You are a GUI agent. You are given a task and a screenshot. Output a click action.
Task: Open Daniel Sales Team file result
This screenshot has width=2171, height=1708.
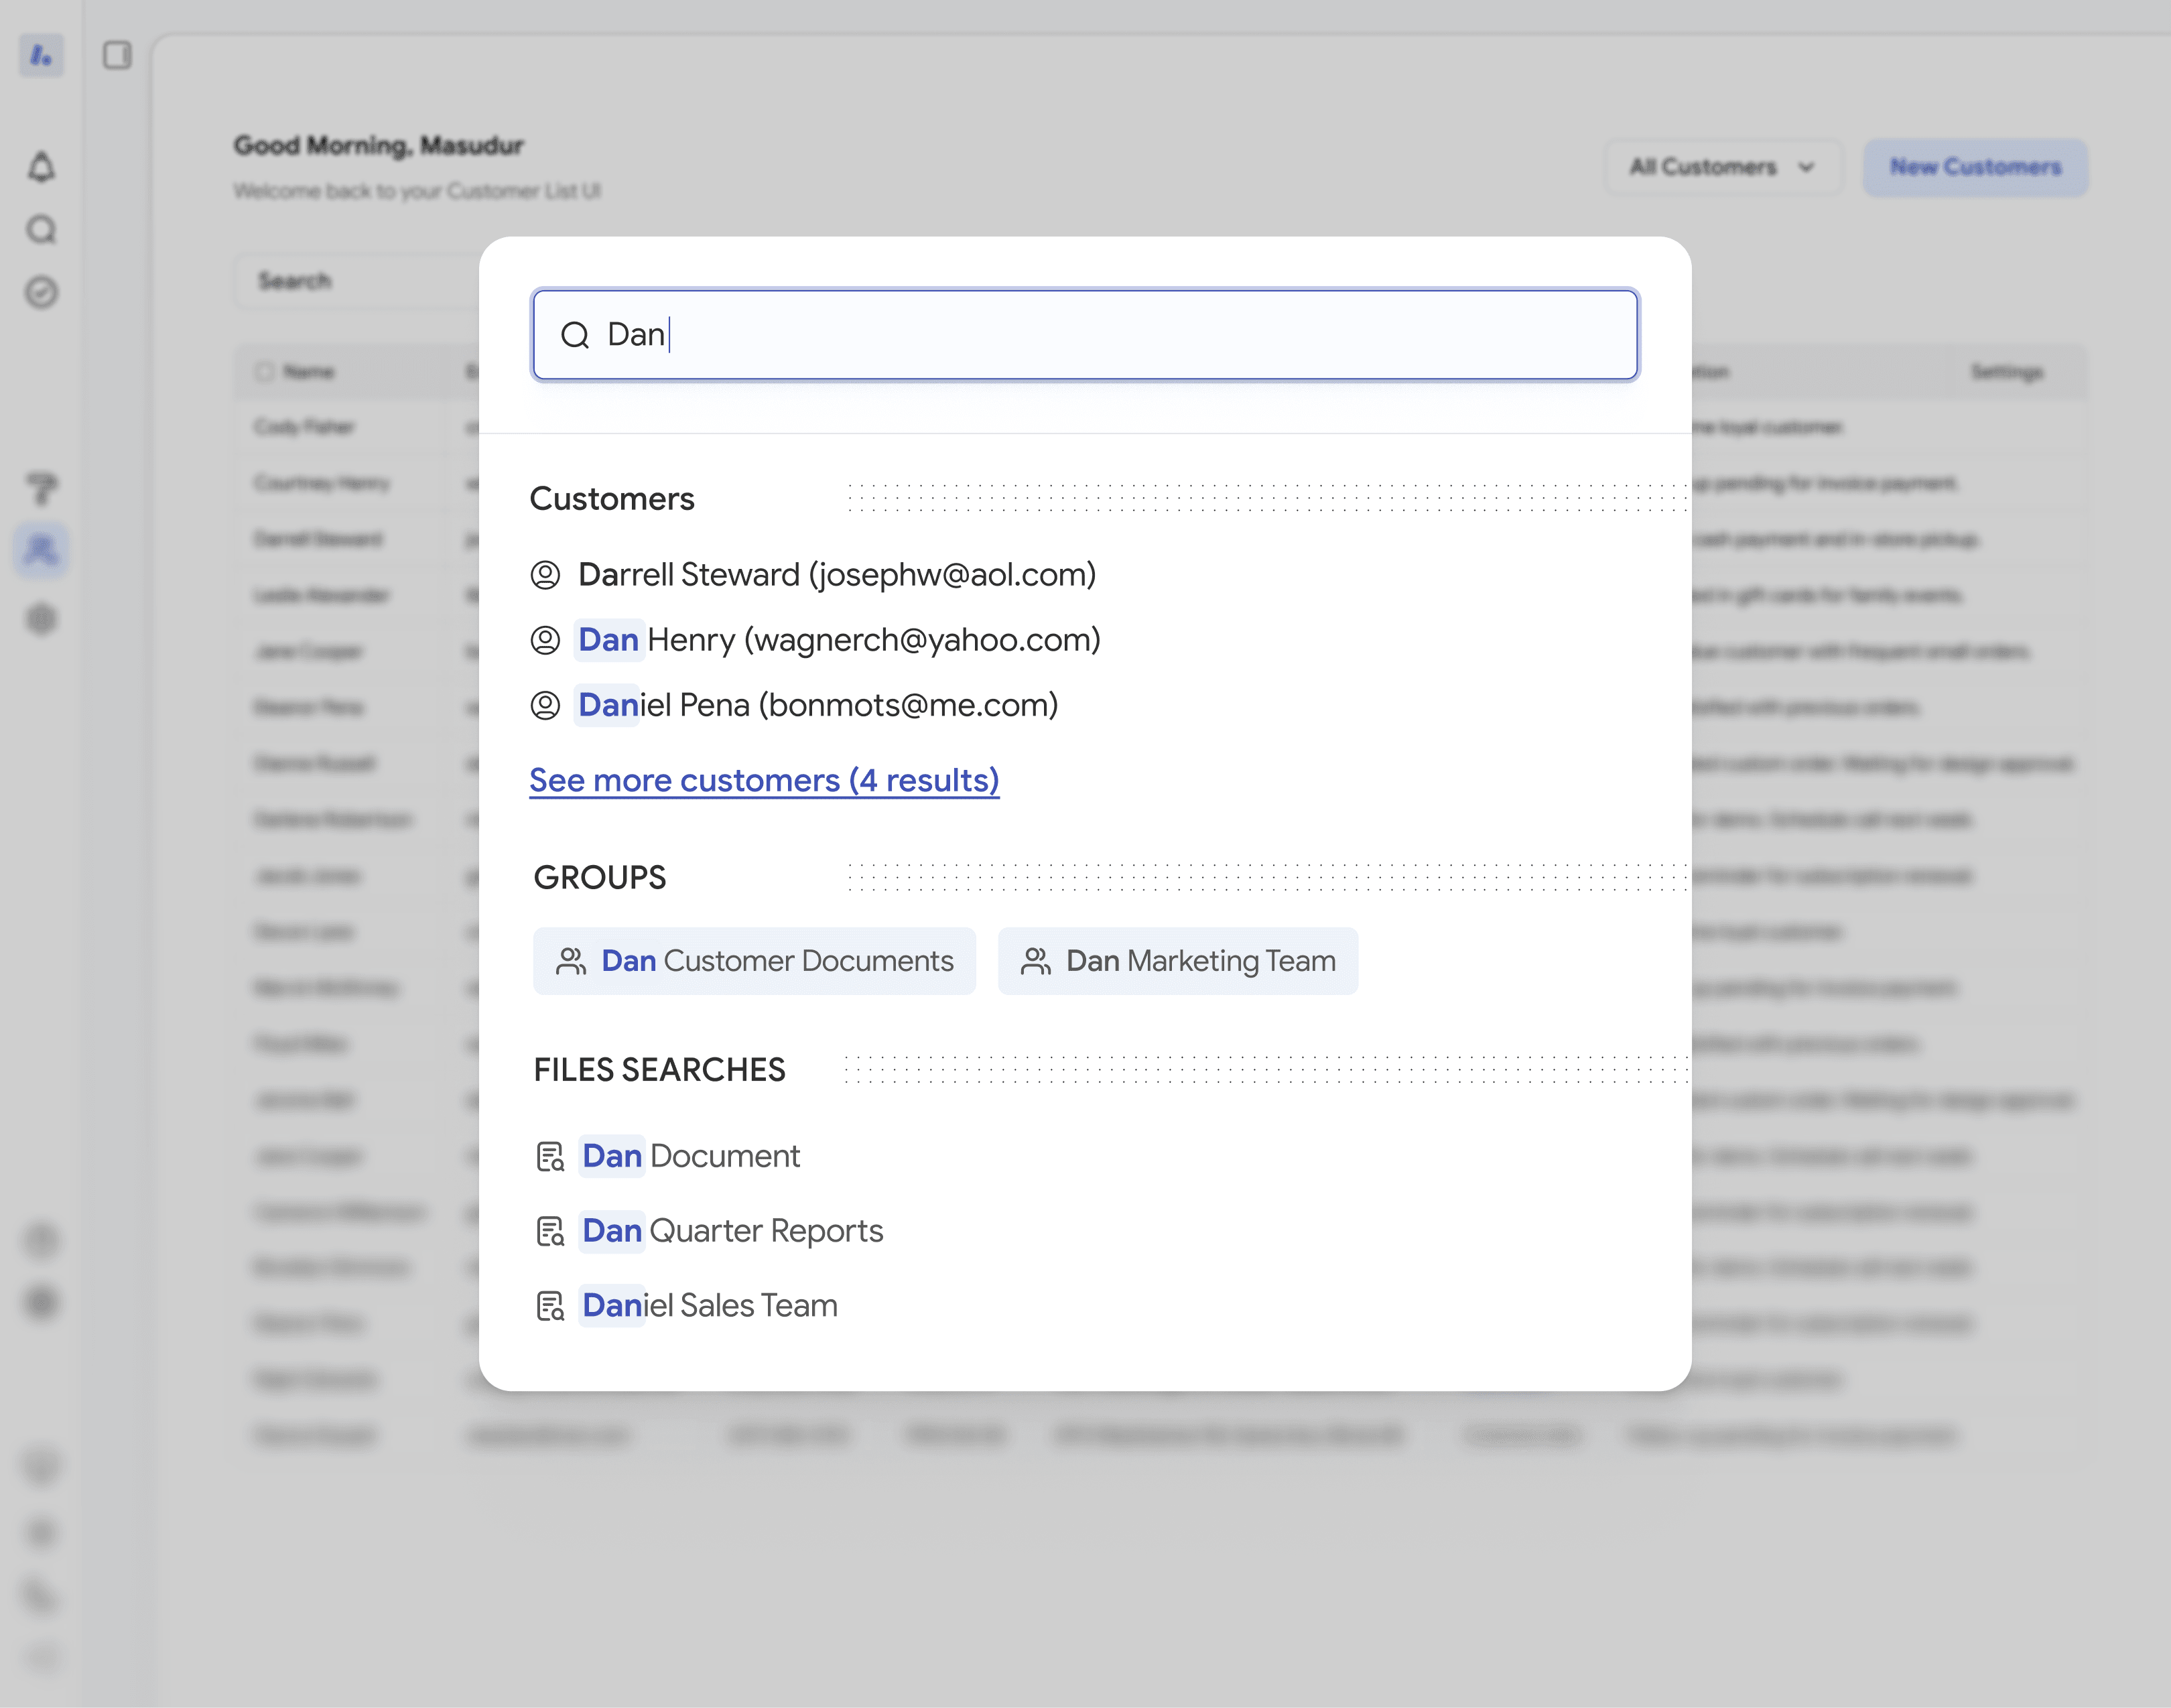[709, 1306]
